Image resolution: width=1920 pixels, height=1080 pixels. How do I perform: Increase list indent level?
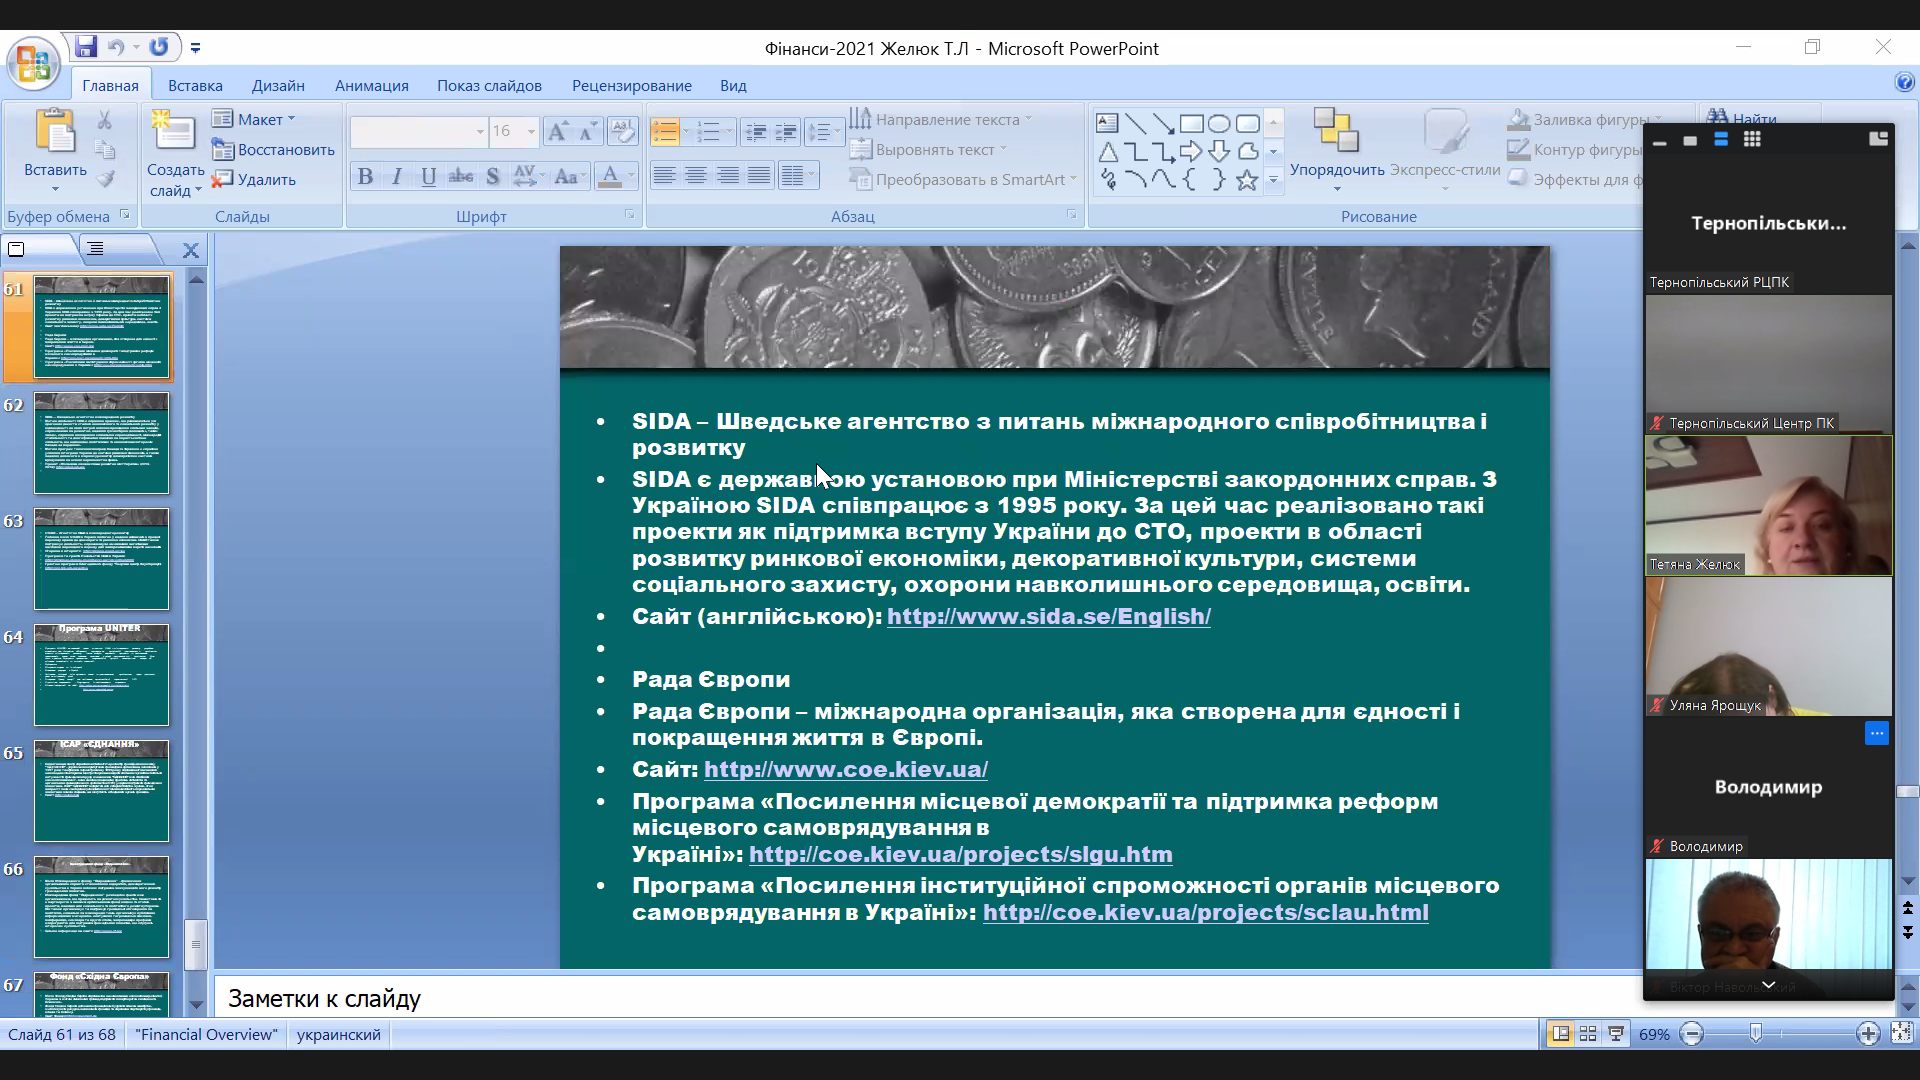(x=787, y=131)
